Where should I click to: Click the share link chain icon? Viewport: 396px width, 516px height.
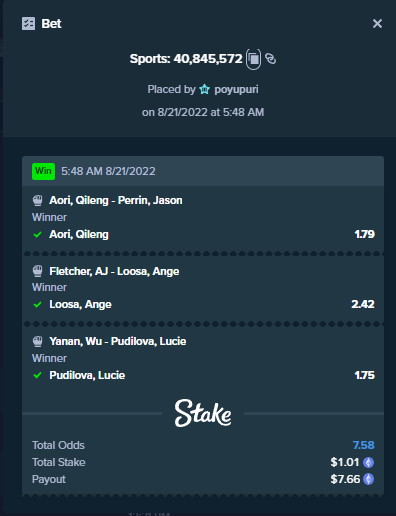[270, 59]
